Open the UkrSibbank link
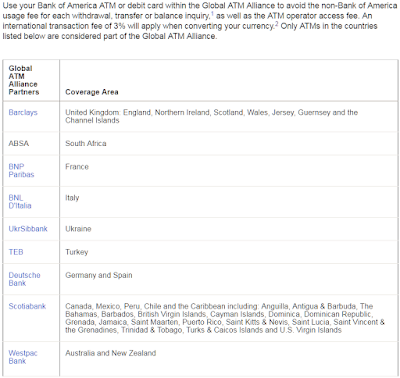The width and height of the screenshot is (400, 378). pos(28,229)
